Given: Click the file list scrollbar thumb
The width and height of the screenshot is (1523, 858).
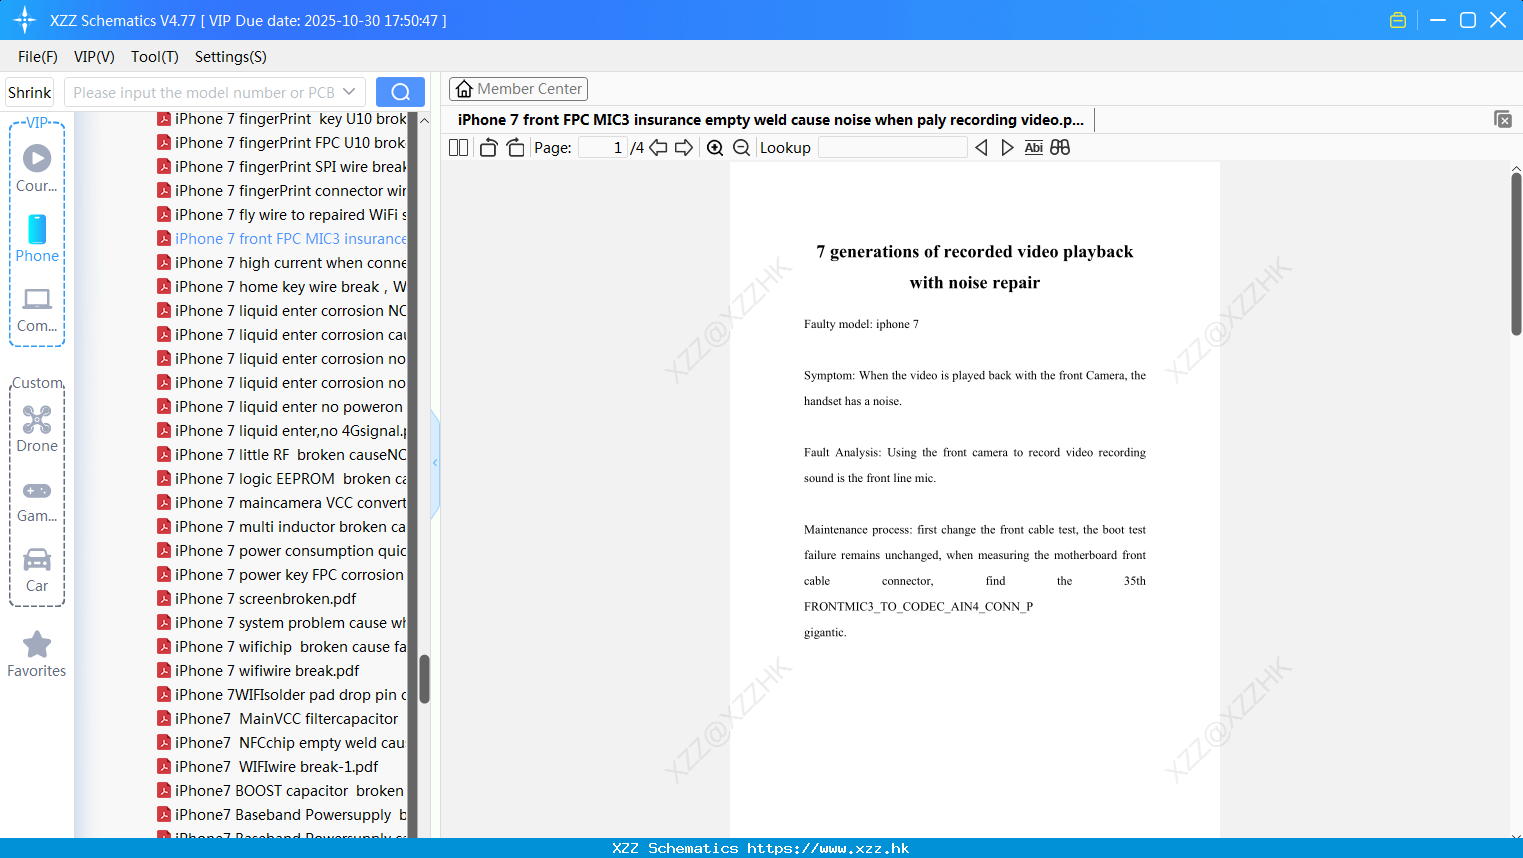Looking at the screenshot, I should 424,679.
